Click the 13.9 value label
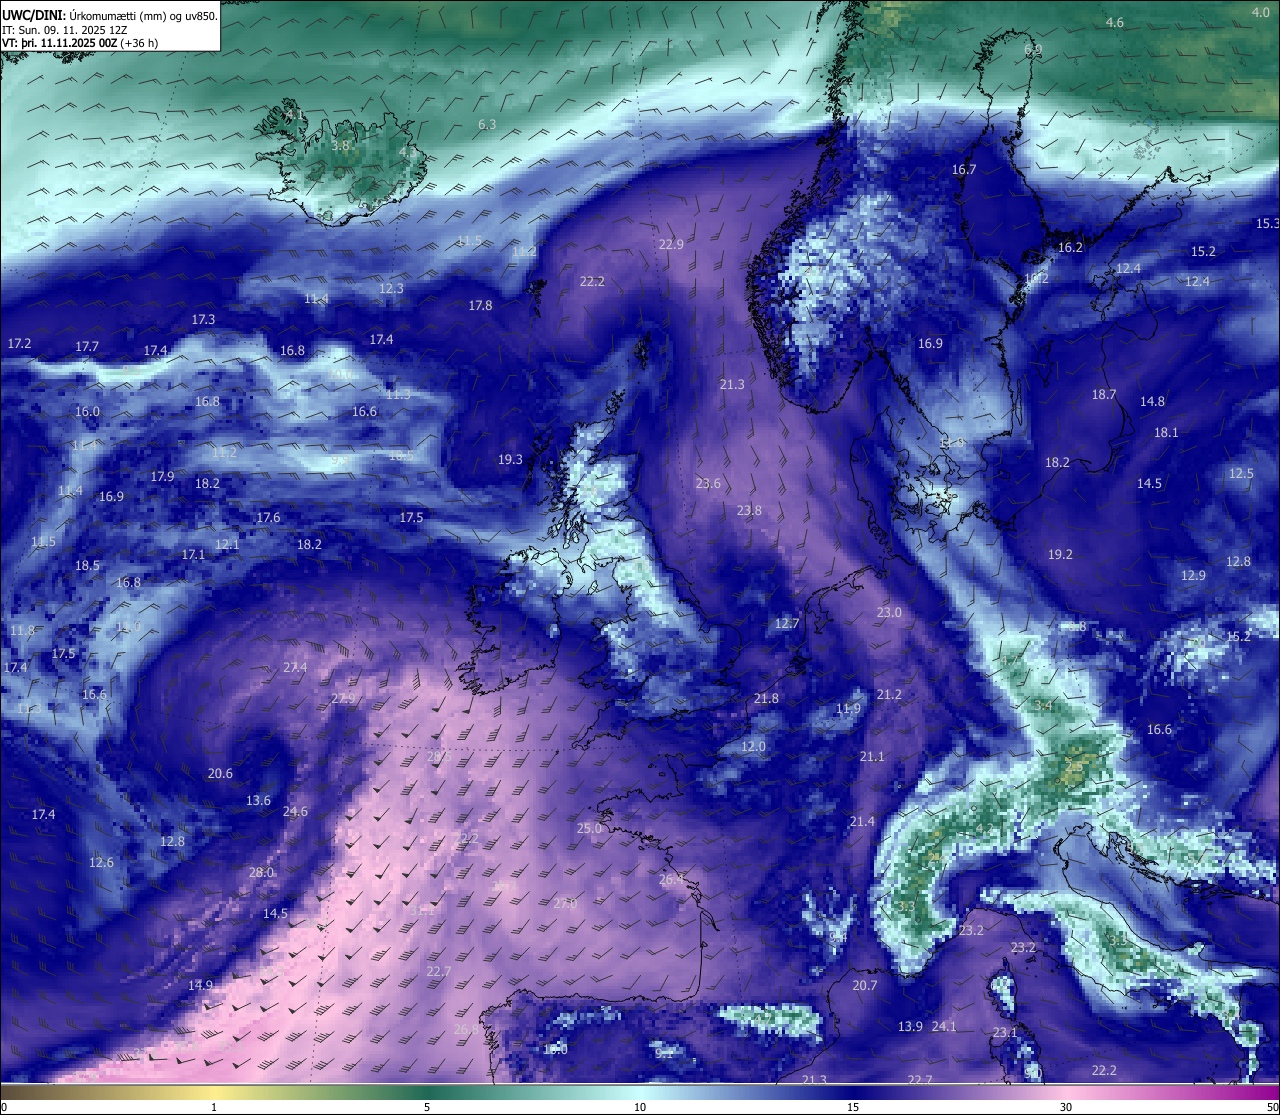Screen dimensions: 1280x1115 [x=910, y=1027]
